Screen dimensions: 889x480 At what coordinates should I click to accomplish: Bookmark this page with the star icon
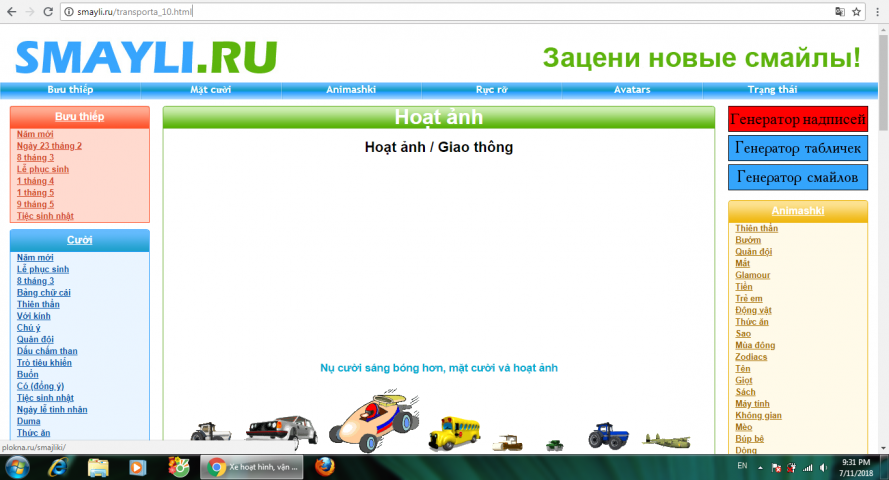pyautogui.click(x=856, y=12)
